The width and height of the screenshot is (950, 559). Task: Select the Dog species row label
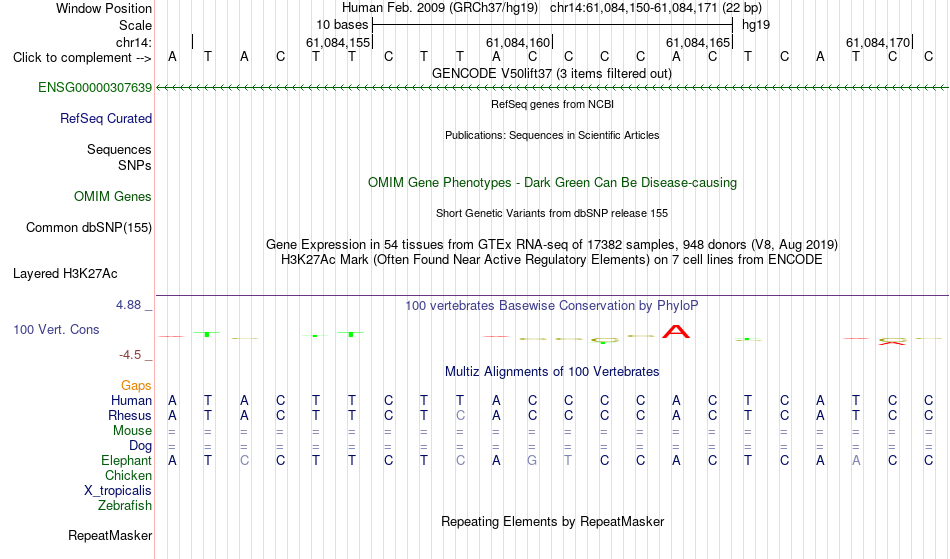(140, 446)
